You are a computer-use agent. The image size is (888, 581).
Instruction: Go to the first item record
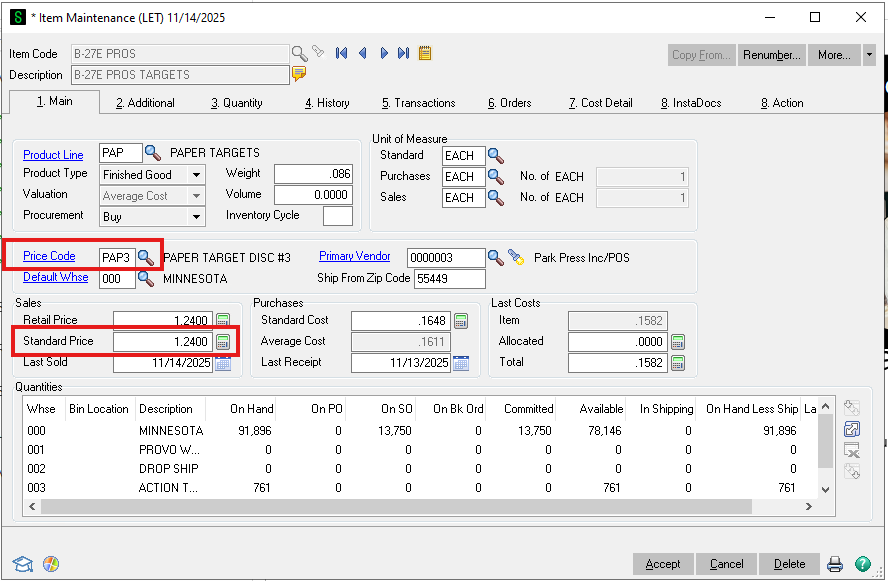(x=341, y=54)
